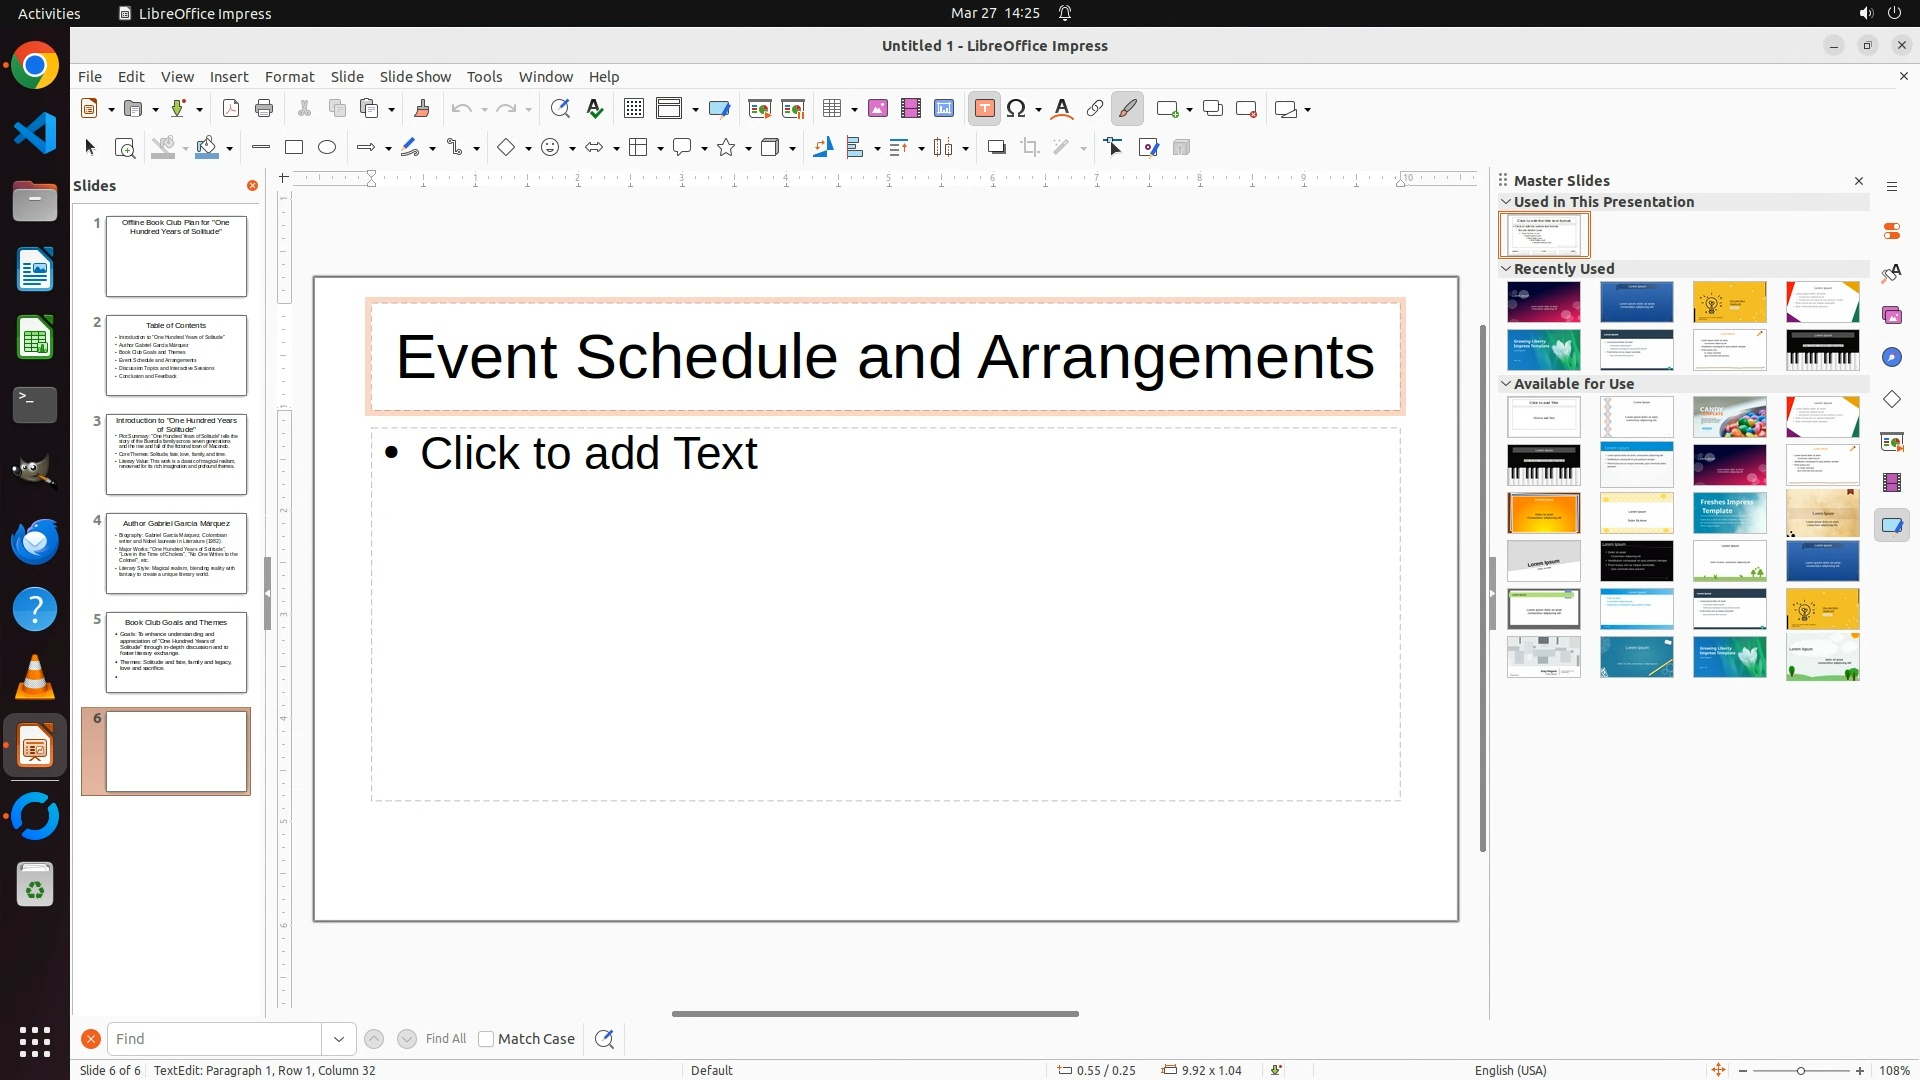Collapse the Recently Used section

point(1506,269)
